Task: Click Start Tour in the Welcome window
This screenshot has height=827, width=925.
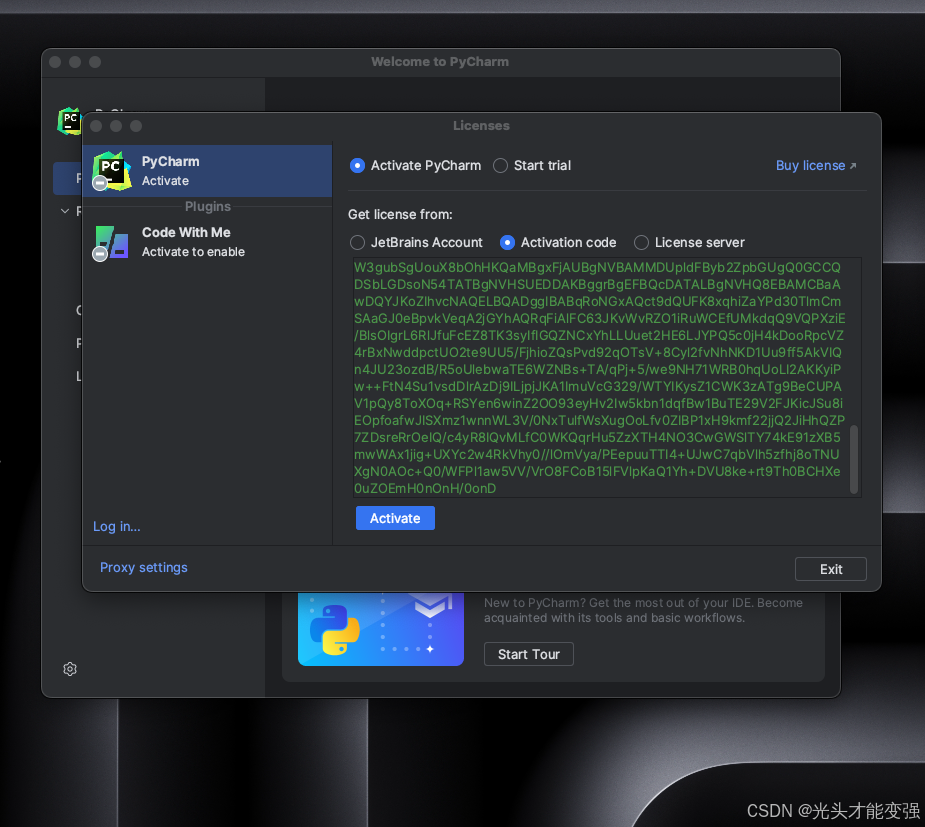Action: tap(529, 654)
